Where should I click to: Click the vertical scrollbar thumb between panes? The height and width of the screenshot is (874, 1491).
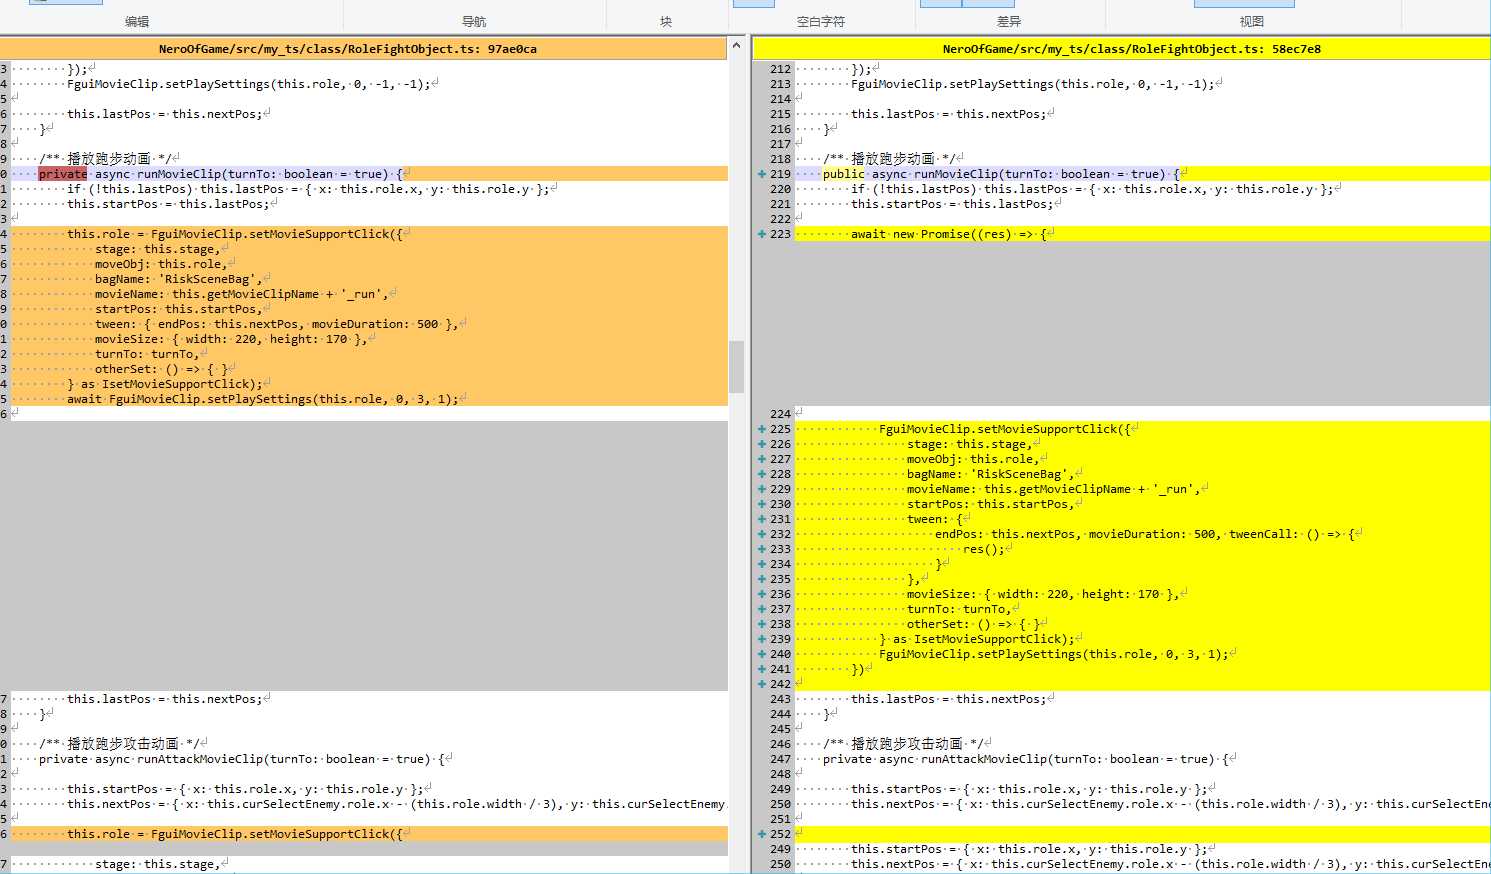click(x=737, y=367)
